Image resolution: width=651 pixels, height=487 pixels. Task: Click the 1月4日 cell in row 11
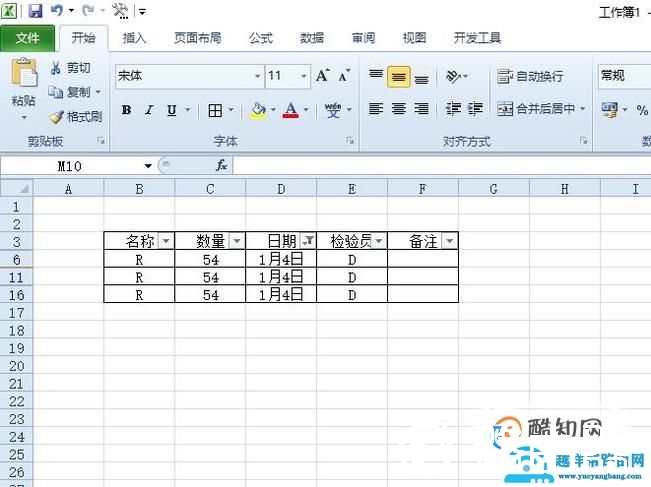coord(281,277)
